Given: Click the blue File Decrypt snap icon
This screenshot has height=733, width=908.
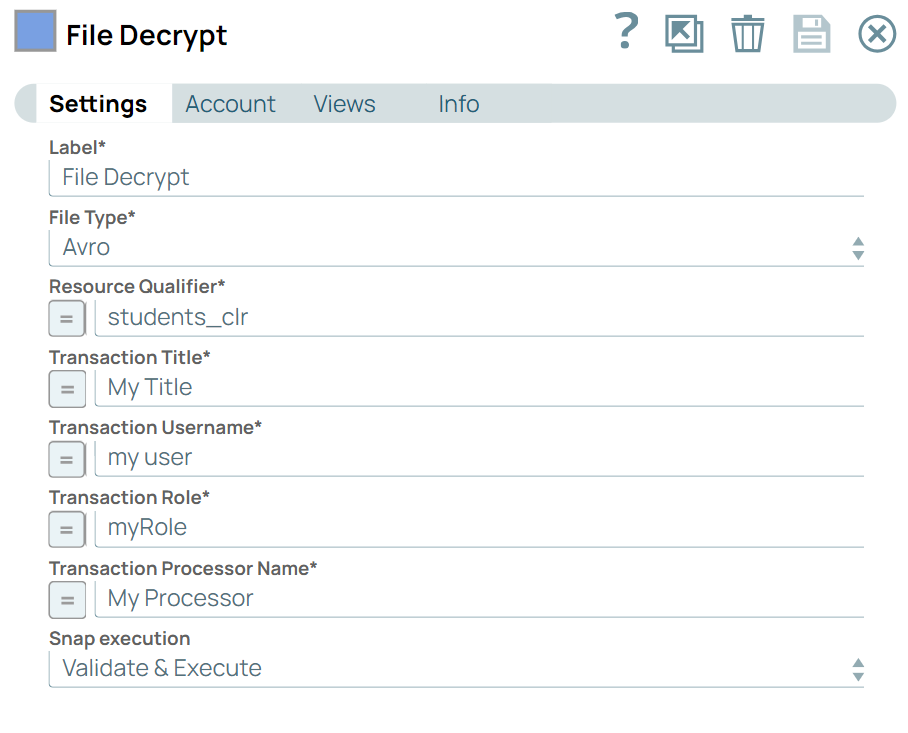Looking at the screenshot, I should click(x=34, y=31).
